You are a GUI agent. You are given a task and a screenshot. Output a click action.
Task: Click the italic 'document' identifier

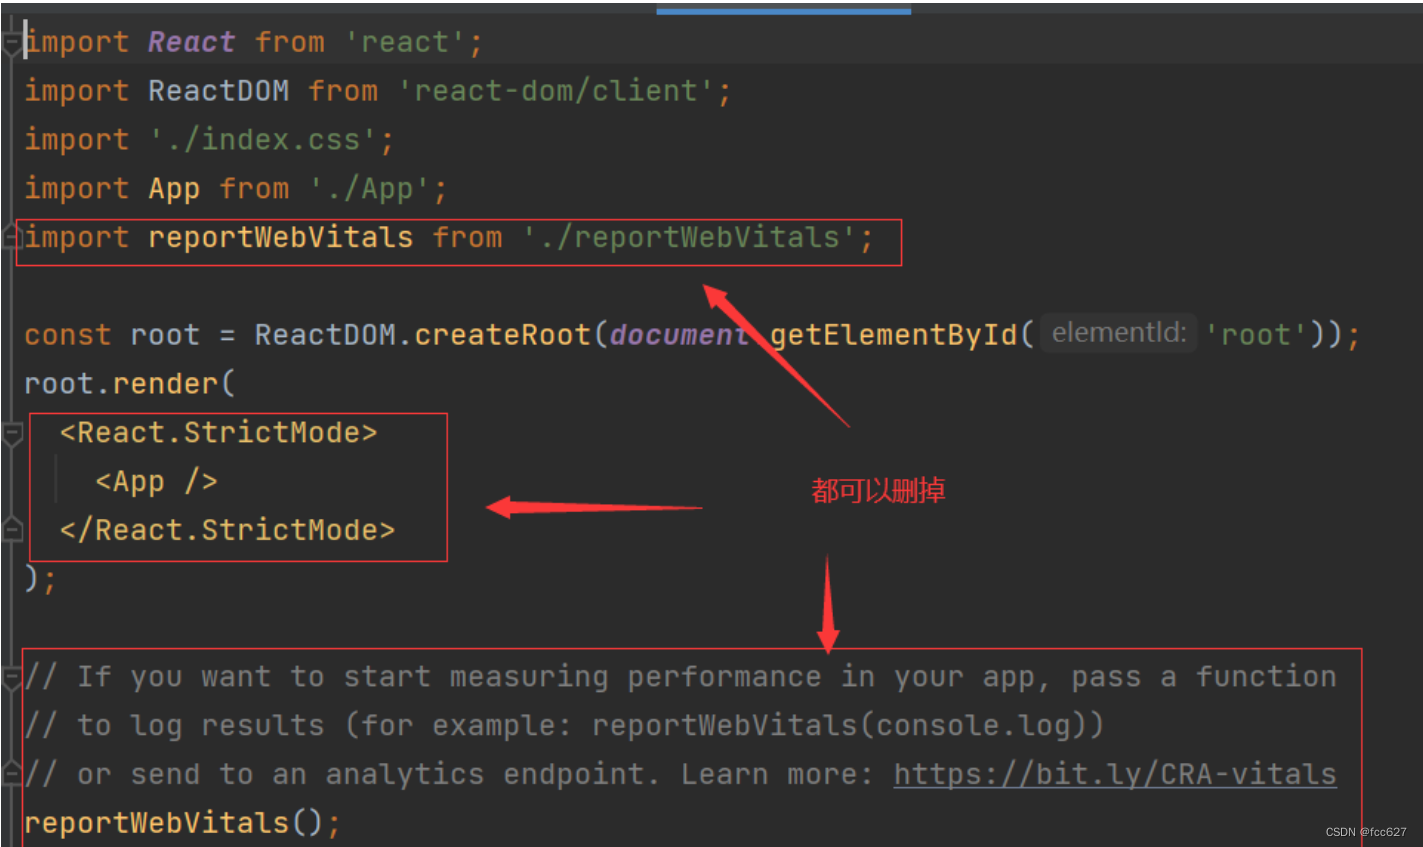click(679, 335)
